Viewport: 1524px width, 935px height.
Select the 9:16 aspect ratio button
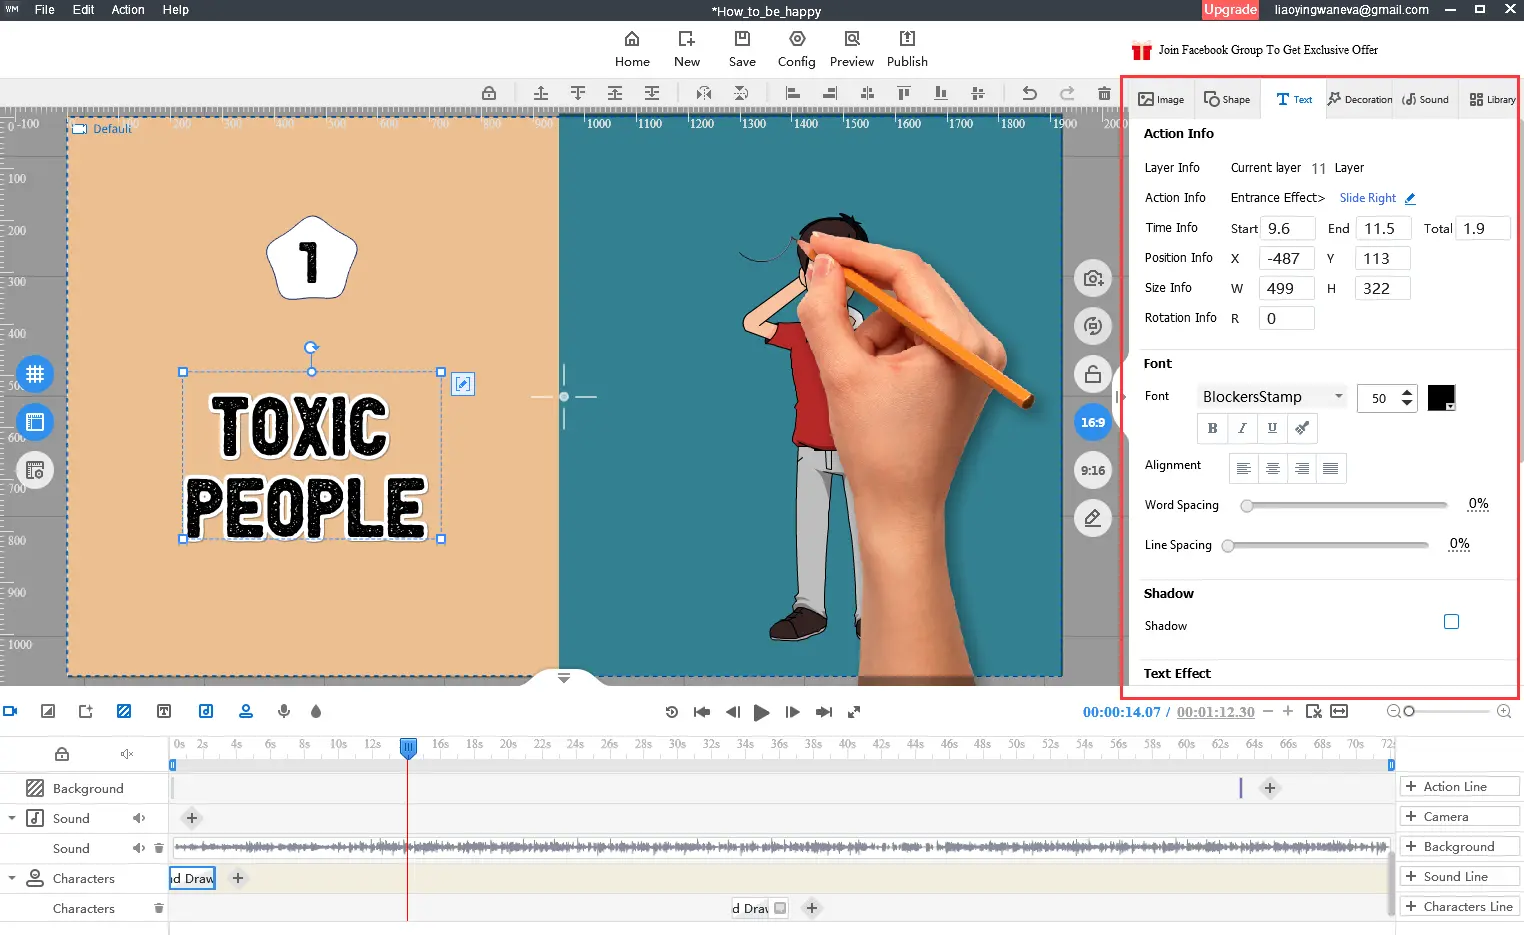pyautogui.click(x=1093, y=470)
